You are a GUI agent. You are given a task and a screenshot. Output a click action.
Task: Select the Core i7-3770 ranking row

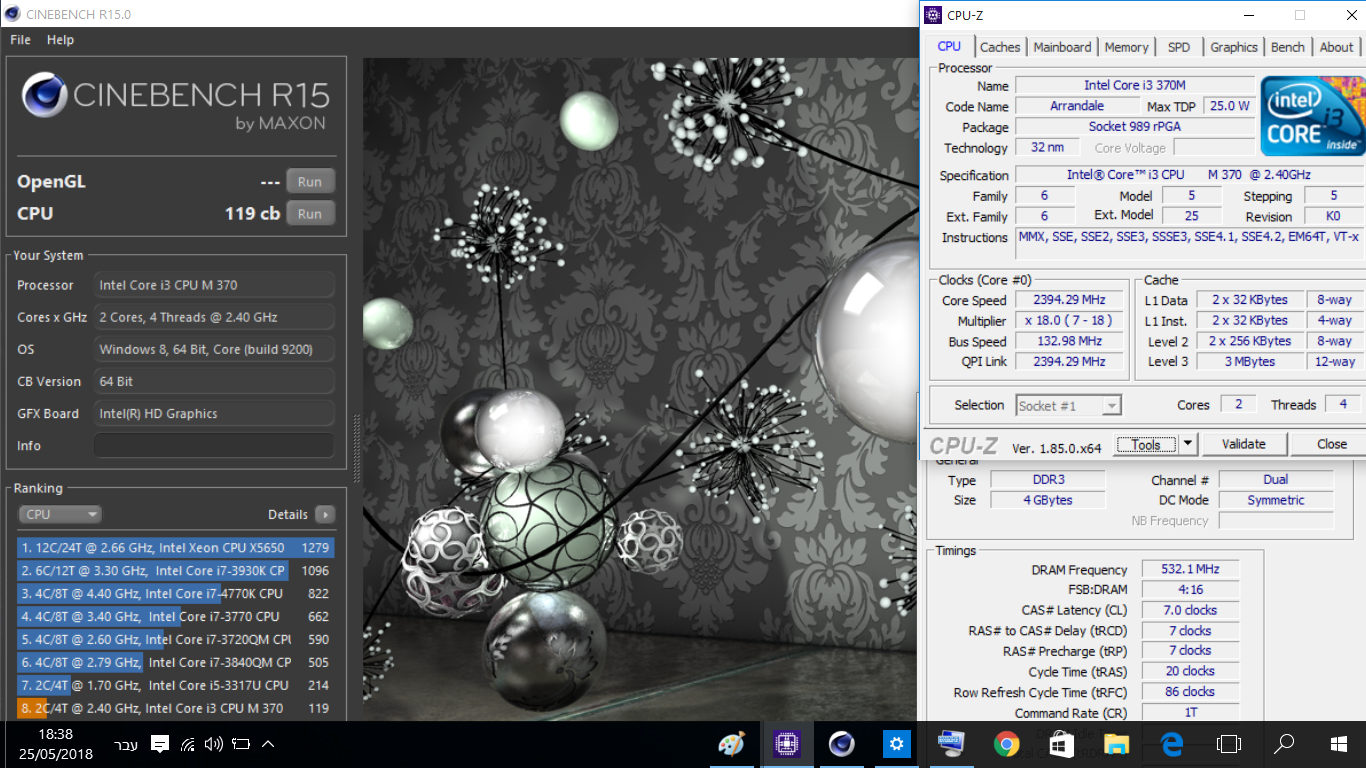click(176, 617)
